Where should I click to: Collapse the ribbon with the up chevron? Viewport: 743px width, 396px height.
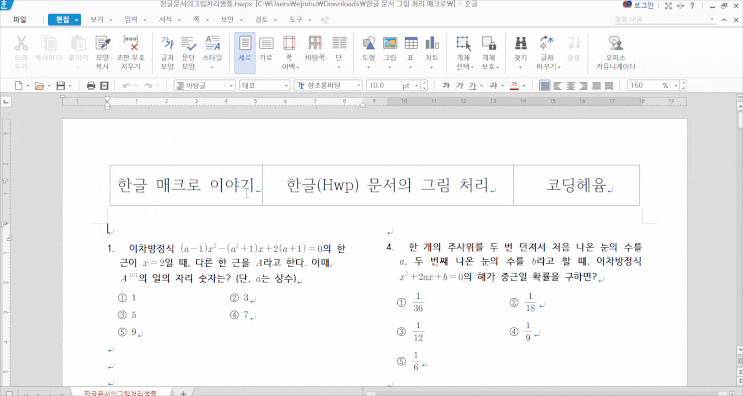pyautogui.click(x=724, y=20)
